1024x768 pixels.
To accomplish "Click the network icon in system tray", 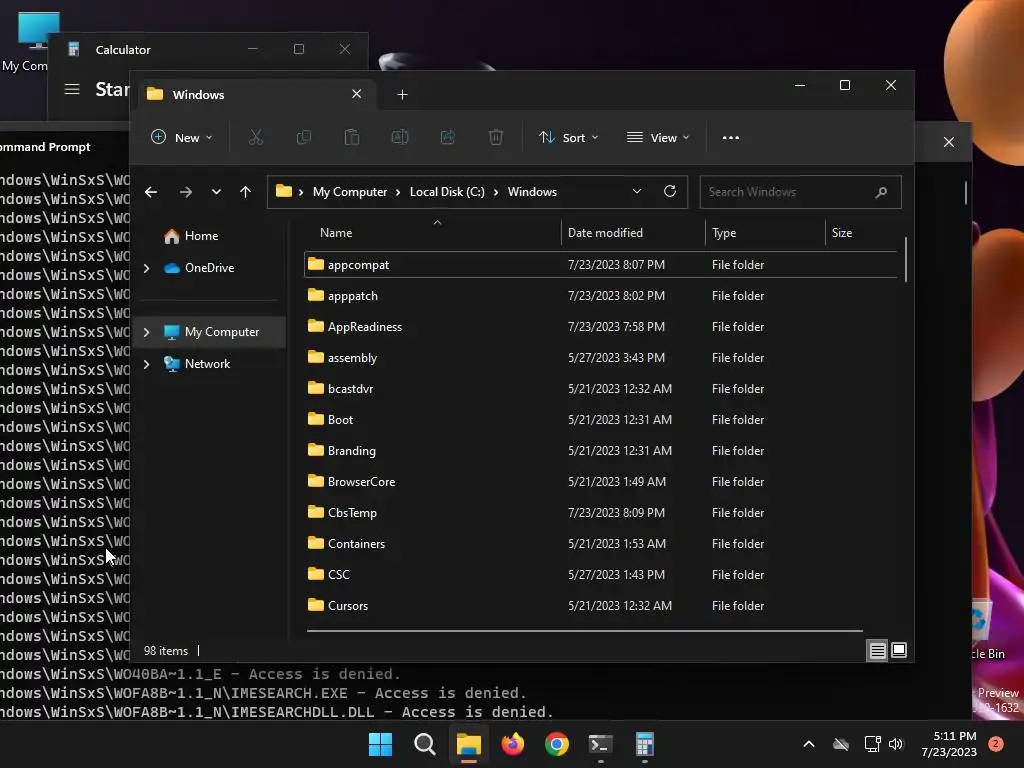I will point(872,744).
